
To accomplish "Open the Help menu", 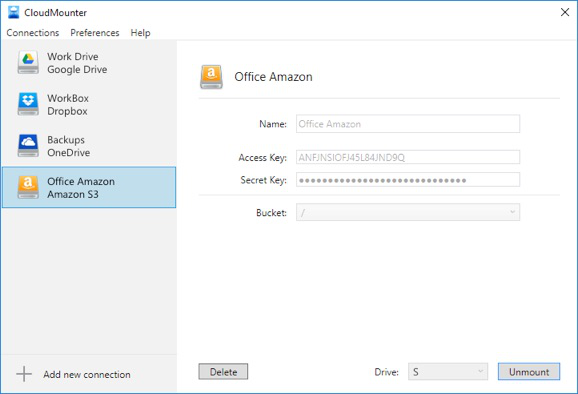I will [x=140, y=33].
